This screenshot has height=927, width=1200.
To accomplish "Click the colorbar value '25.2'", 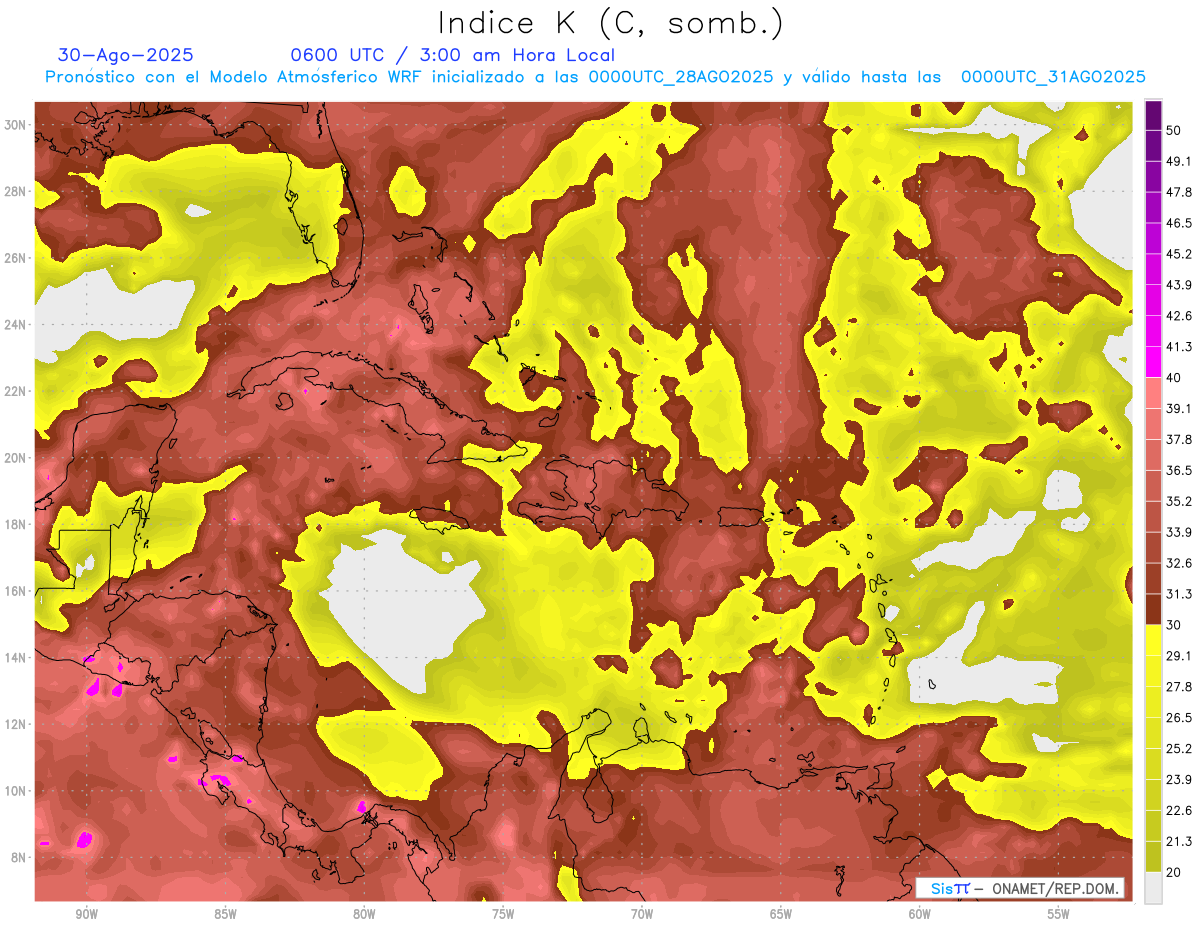I will pyautogui.click(x=1178, y=750).
